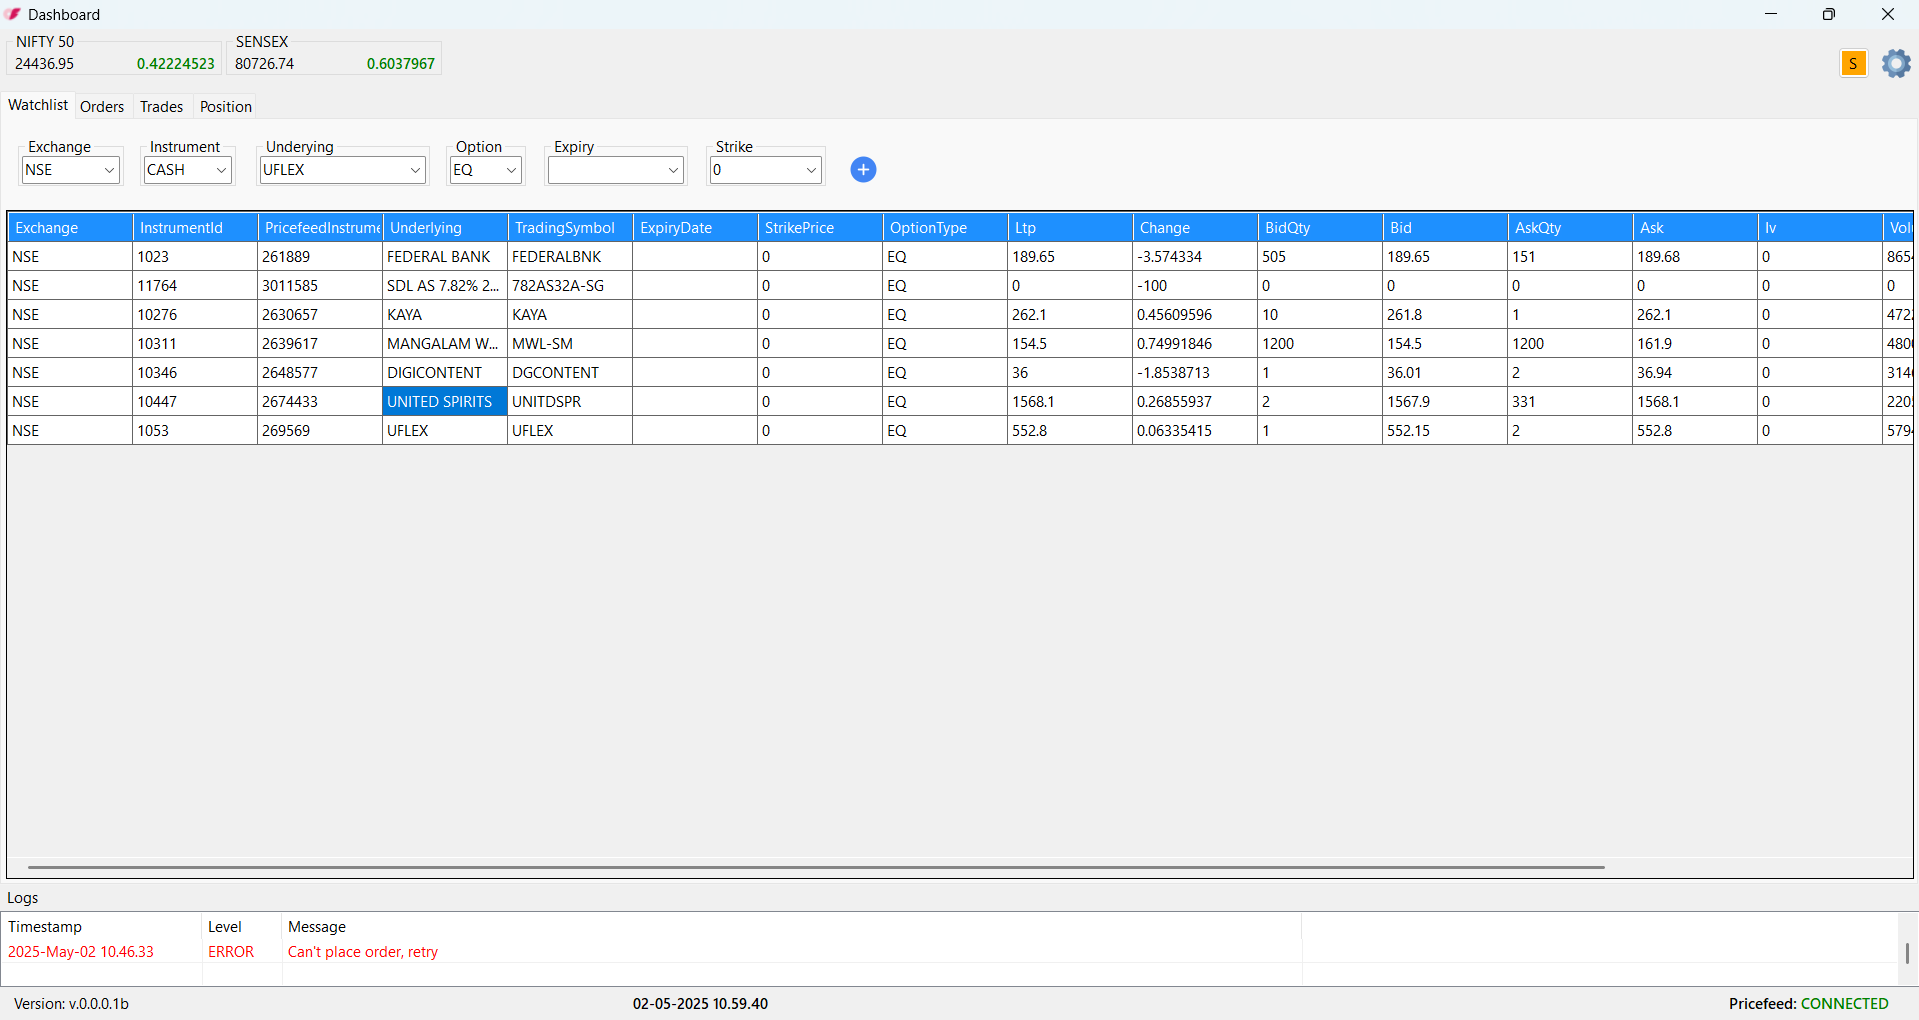The image size is (1919, 1020).
Task: Expand the empty Expiry dropdown
Action: coord(616,170)
